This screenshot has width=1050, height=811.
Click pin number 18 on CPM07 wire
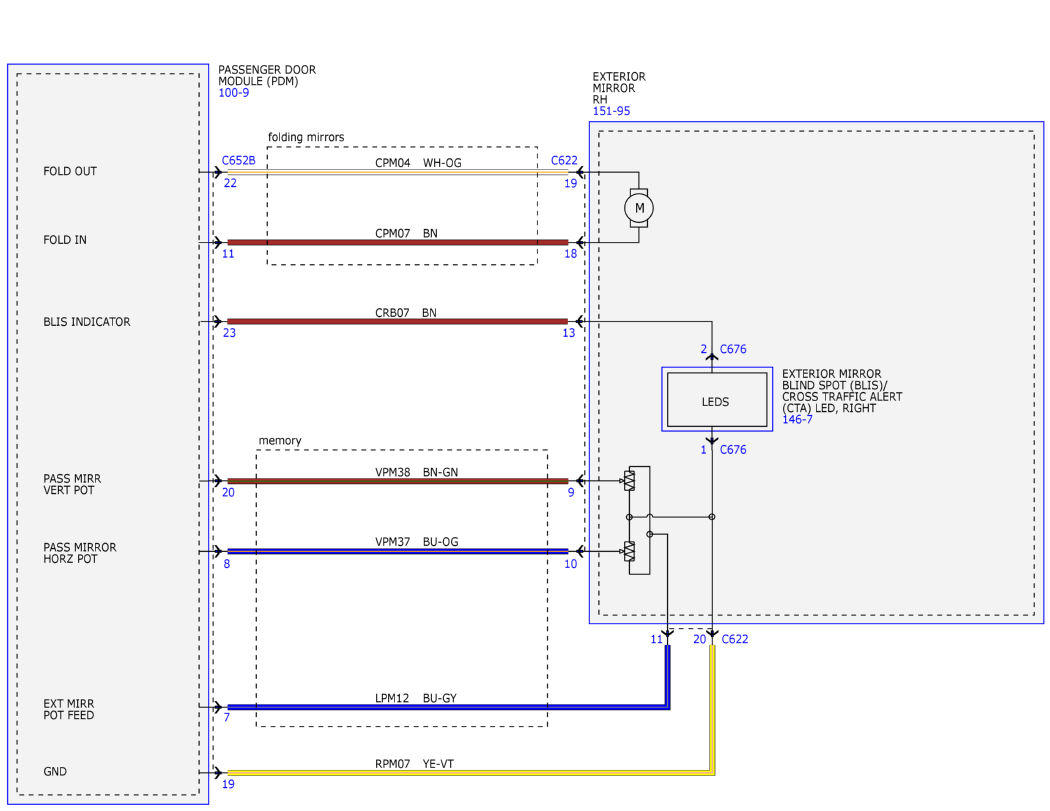click(x=571, y=254)
